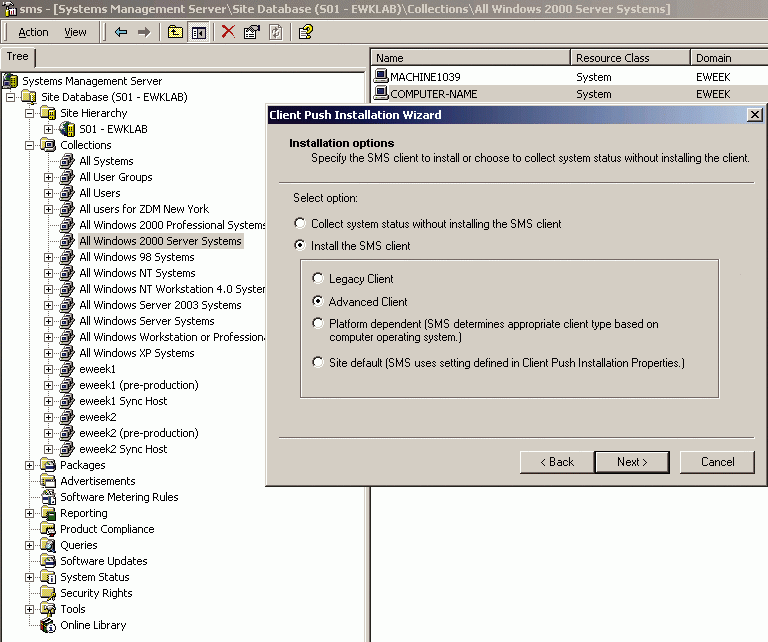Click the All Systems collection icon
The height and width of the screenshot is (642, 768).
67,161
